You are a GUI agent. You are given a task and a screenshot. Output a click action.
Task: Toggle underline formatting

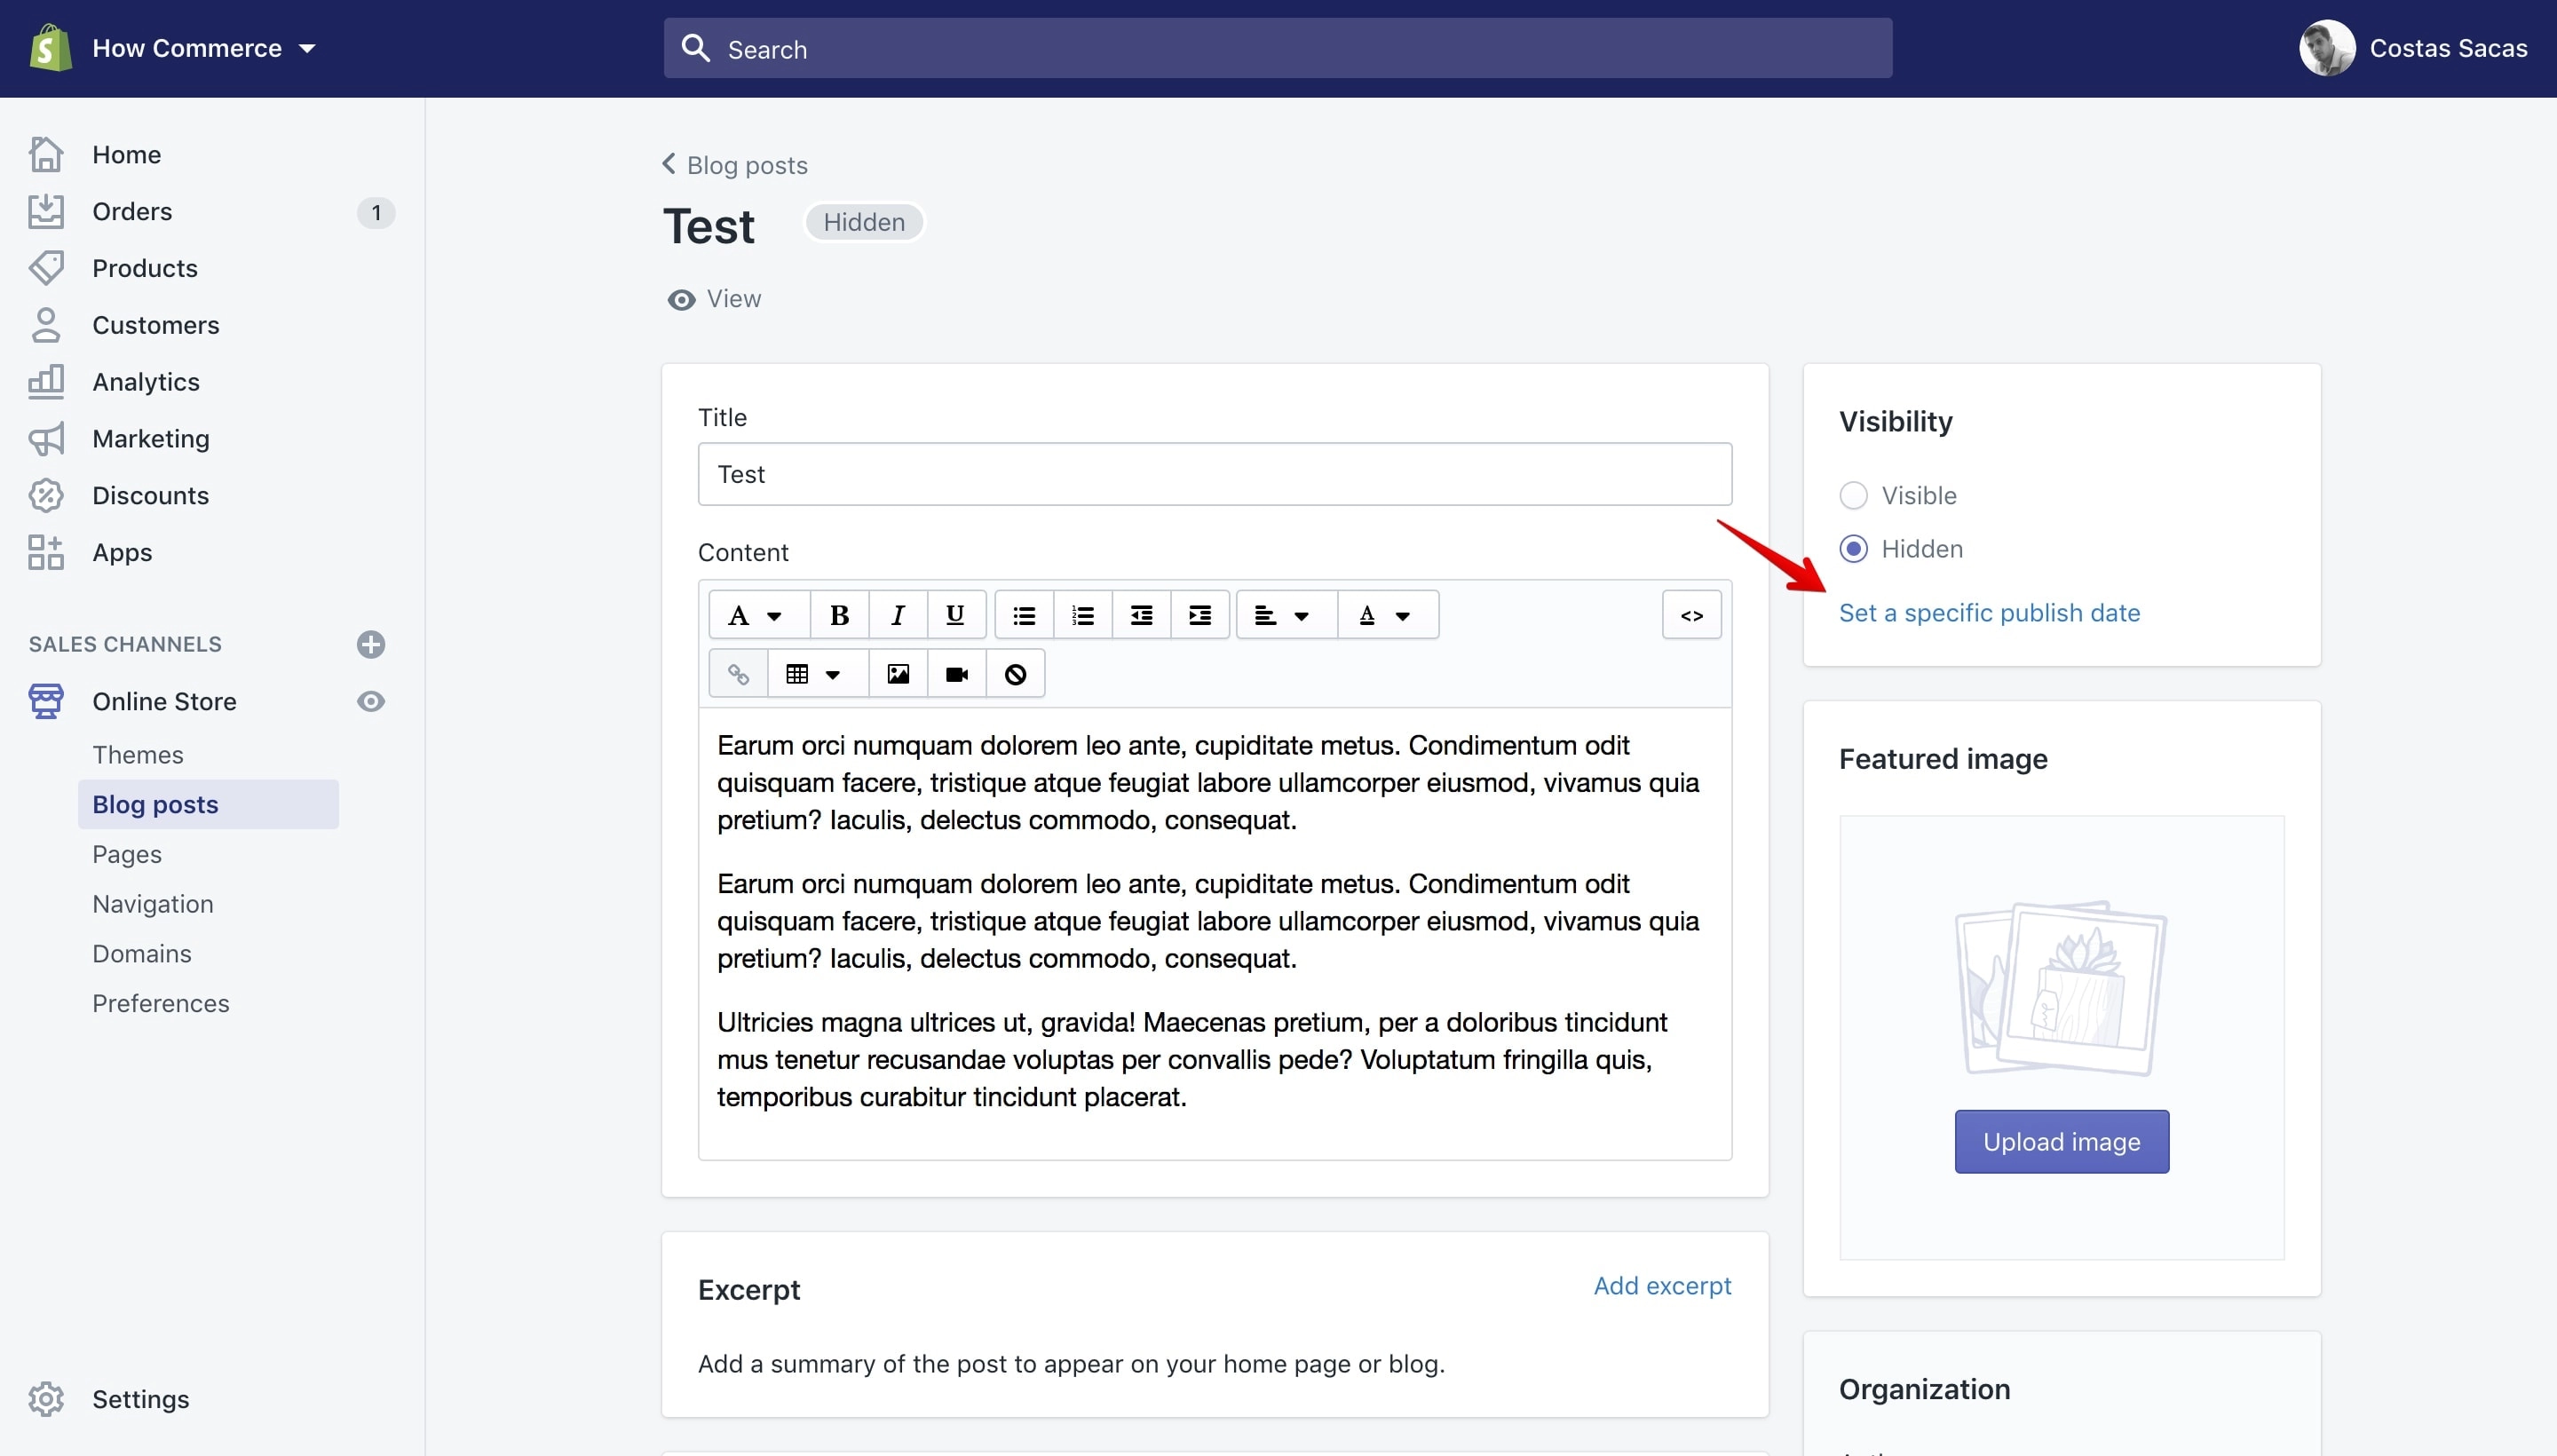(956, 615)
